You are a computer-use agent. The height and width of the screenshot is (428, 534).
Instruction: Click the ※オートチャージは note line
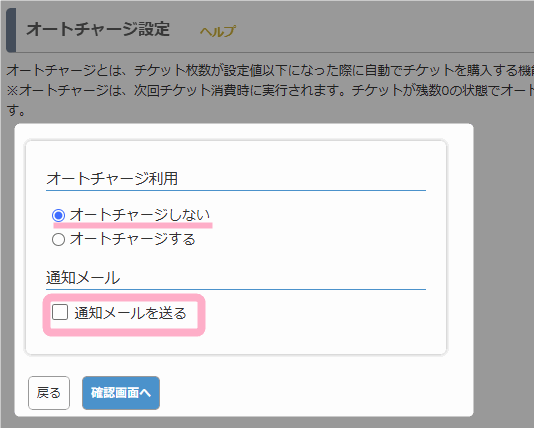pyautogui.click(x=270, y=91)
